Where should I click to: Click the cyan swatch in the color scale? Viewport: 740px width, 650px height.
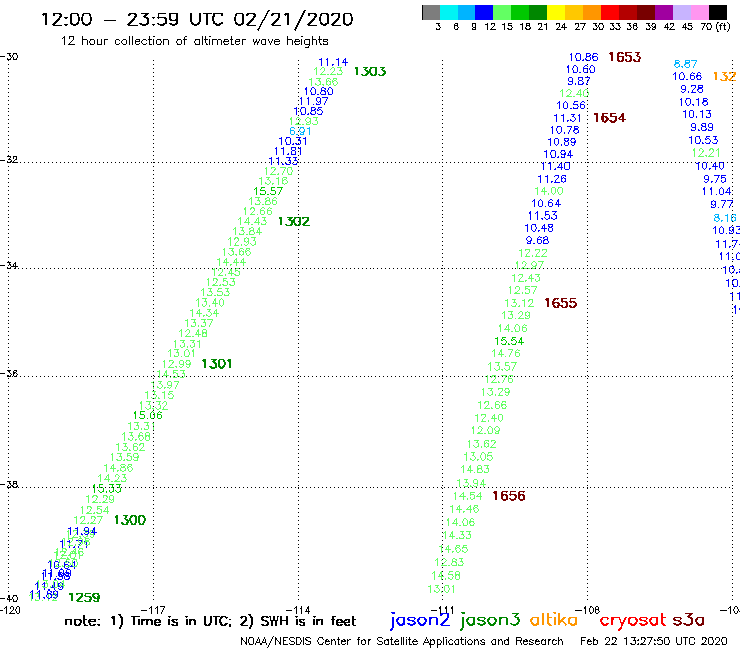click(x=449, y=12)
